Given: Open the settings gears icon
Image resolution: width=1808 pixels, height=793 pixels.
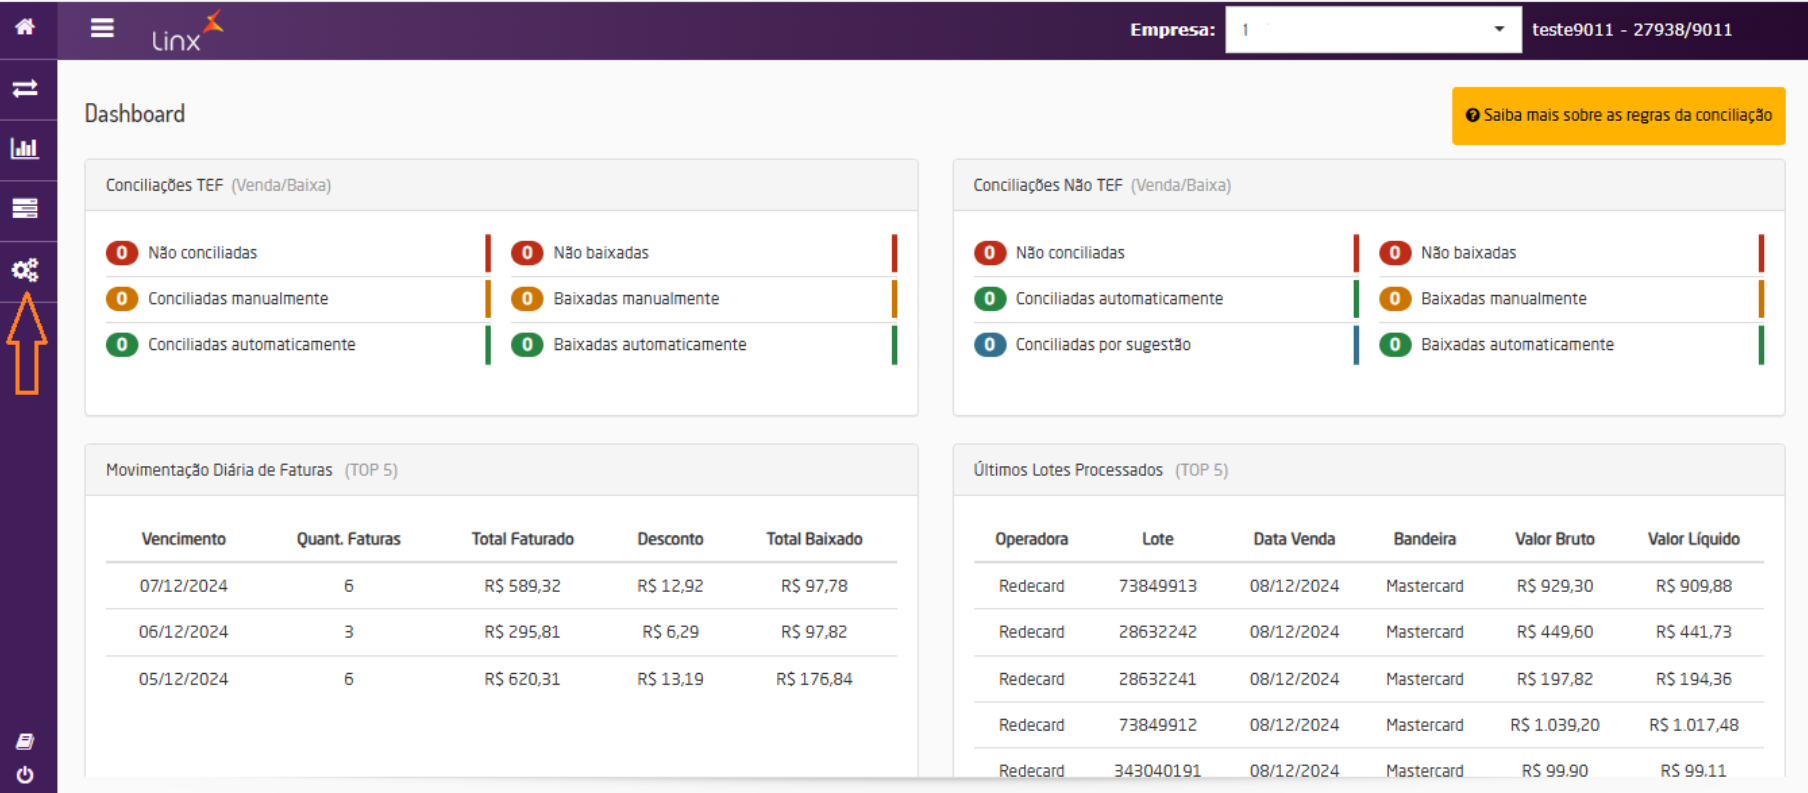Looking at the screenshot, I should pos(25,270).
